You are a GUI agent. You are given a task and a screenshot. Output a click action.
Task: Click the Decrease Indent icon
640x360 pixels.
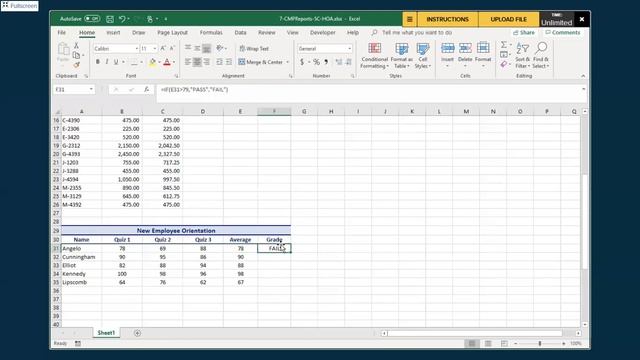coord(220,62)
